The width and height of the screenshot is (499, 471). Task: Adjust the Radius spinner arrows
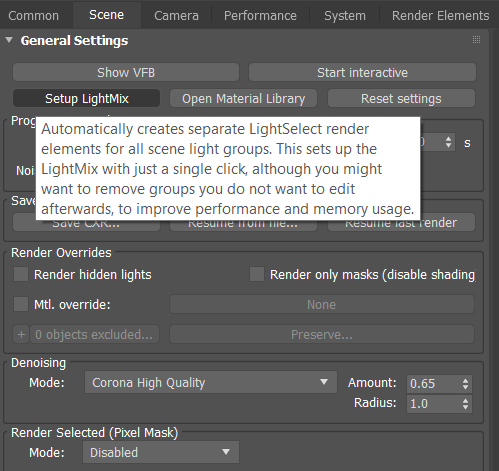click(x=465, y=404)
